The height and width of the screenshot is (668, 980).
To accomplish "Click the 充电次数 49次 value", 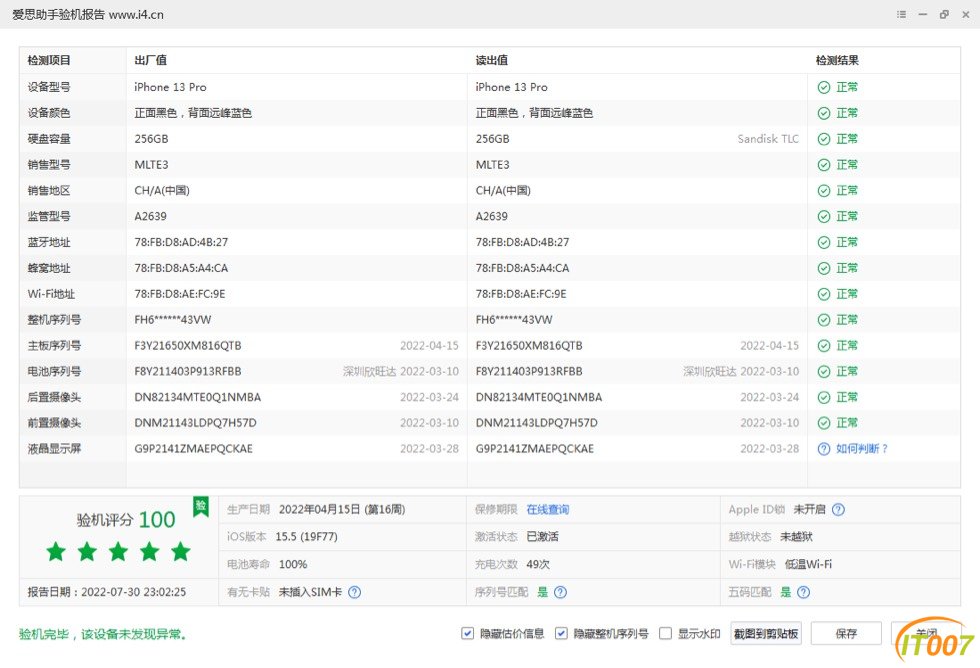I will coord(538,564).
